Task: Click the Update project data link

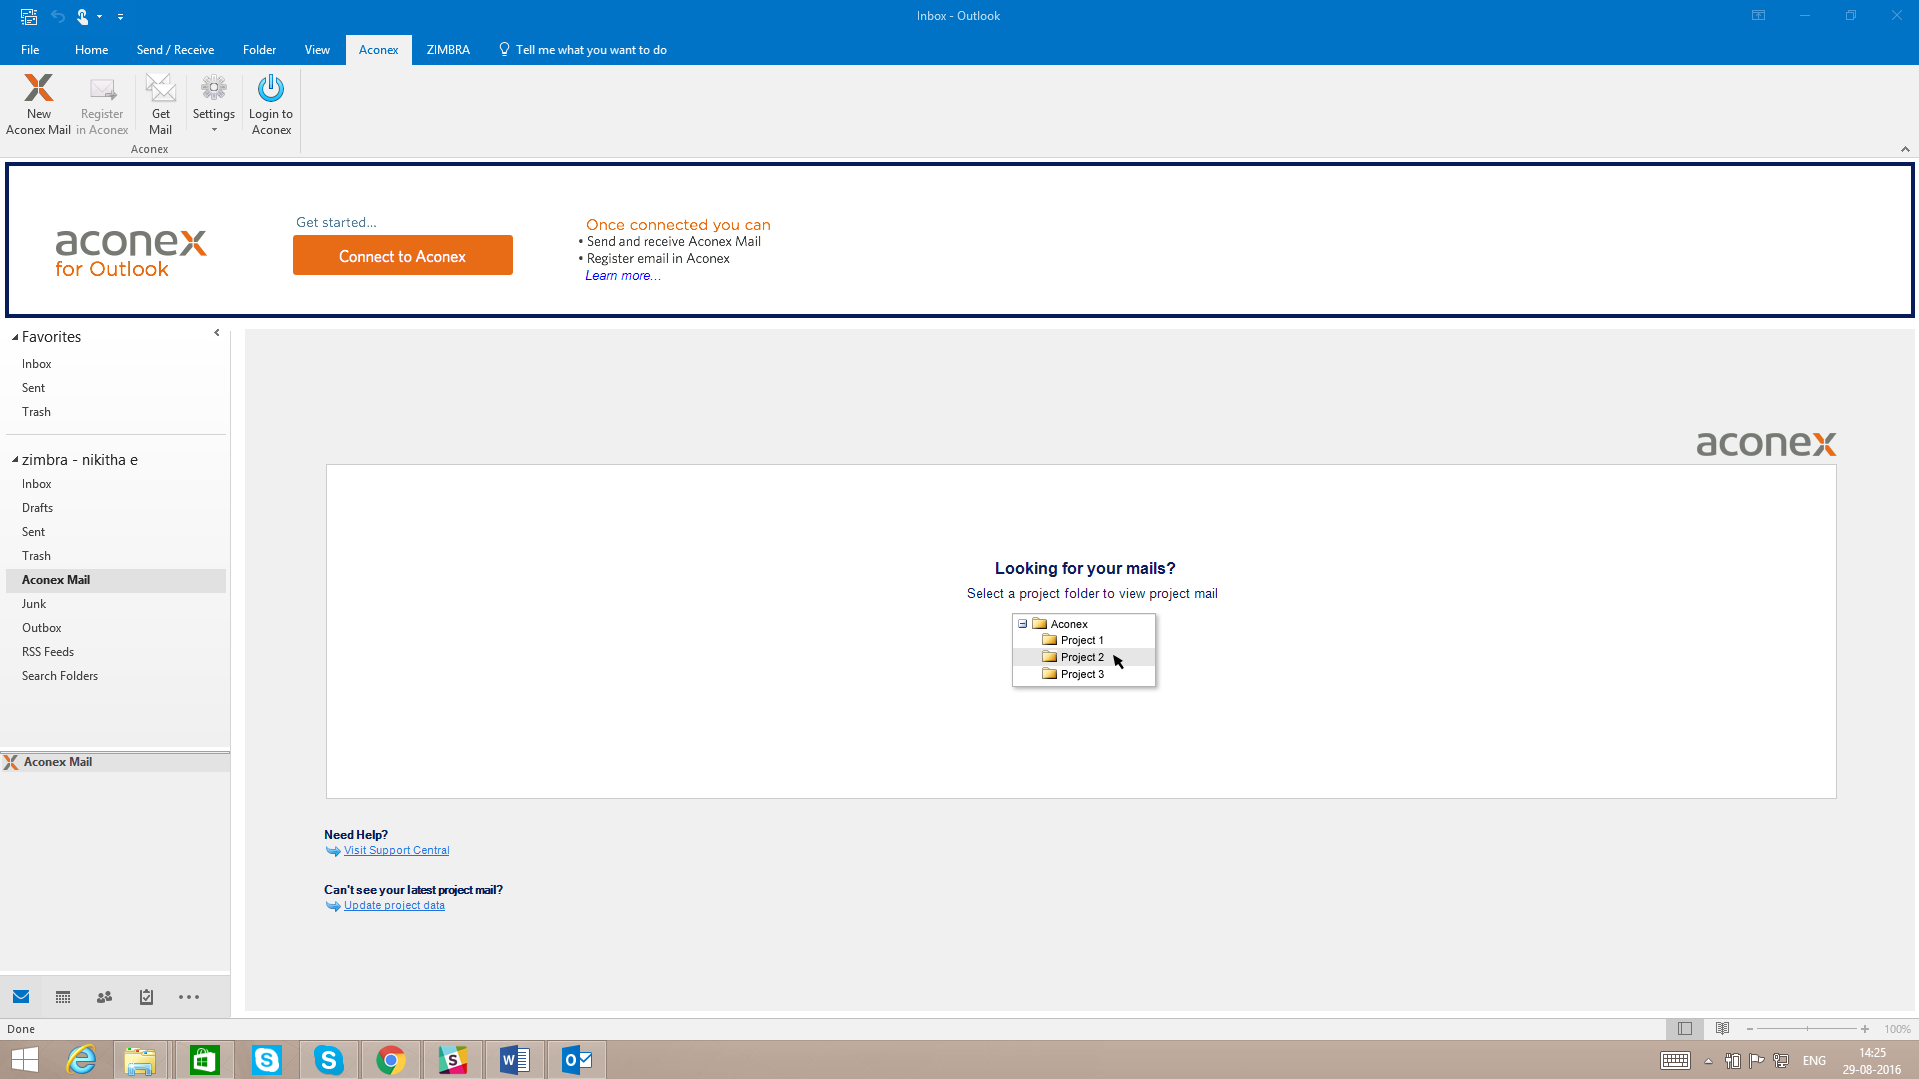Action: point(394,906)
